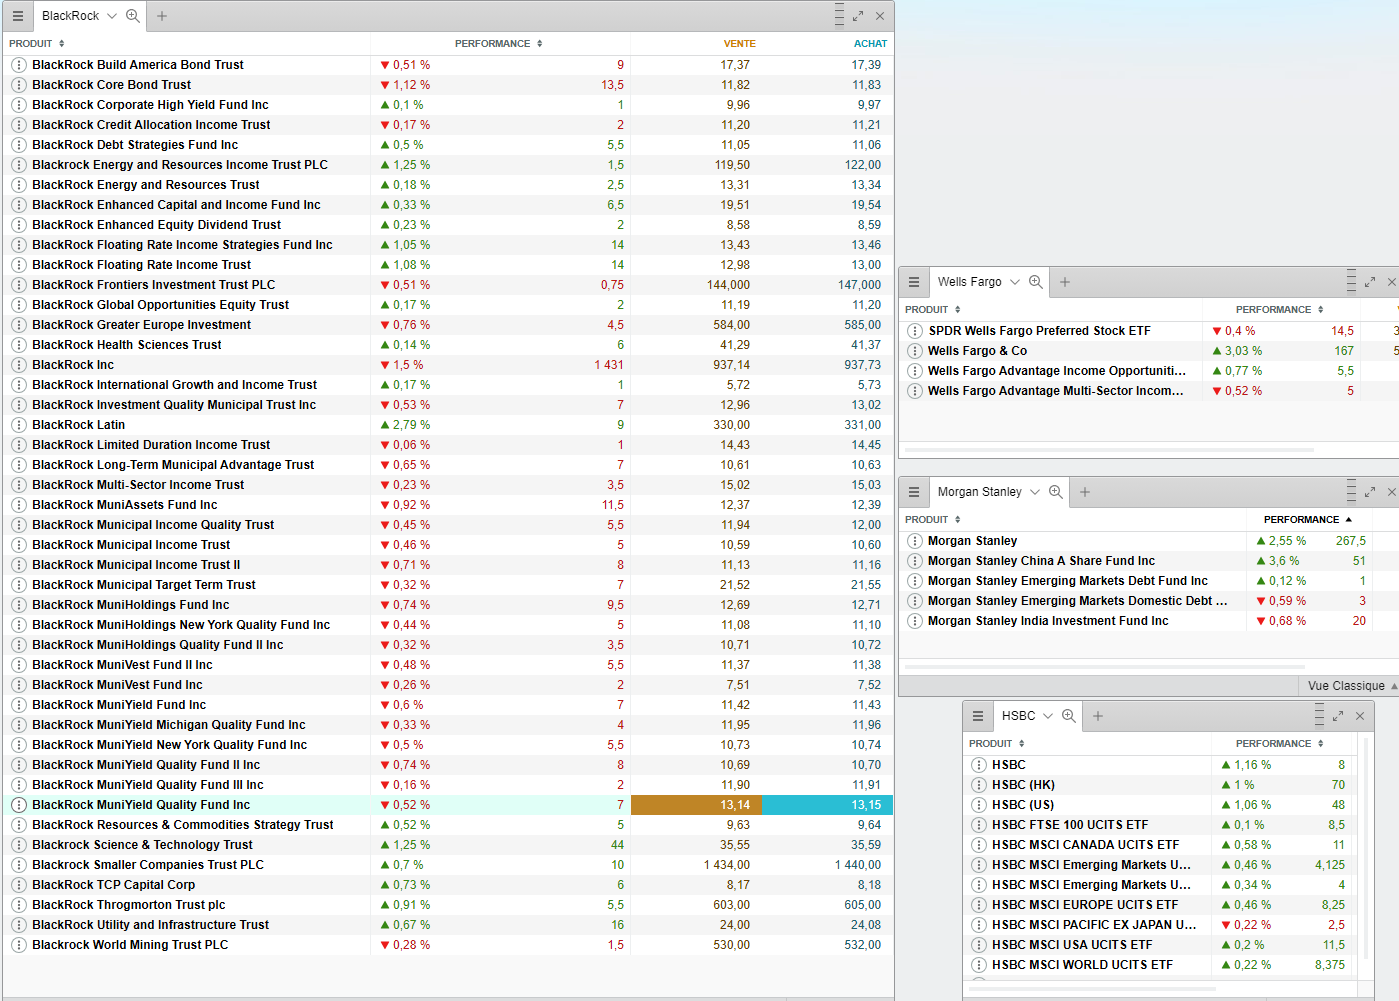Image resolution: width=1399 pixels, height=1001 pixels.
Task: Sort Morgan Stanley list by PERFORMANCE column
Action: 1308,520
